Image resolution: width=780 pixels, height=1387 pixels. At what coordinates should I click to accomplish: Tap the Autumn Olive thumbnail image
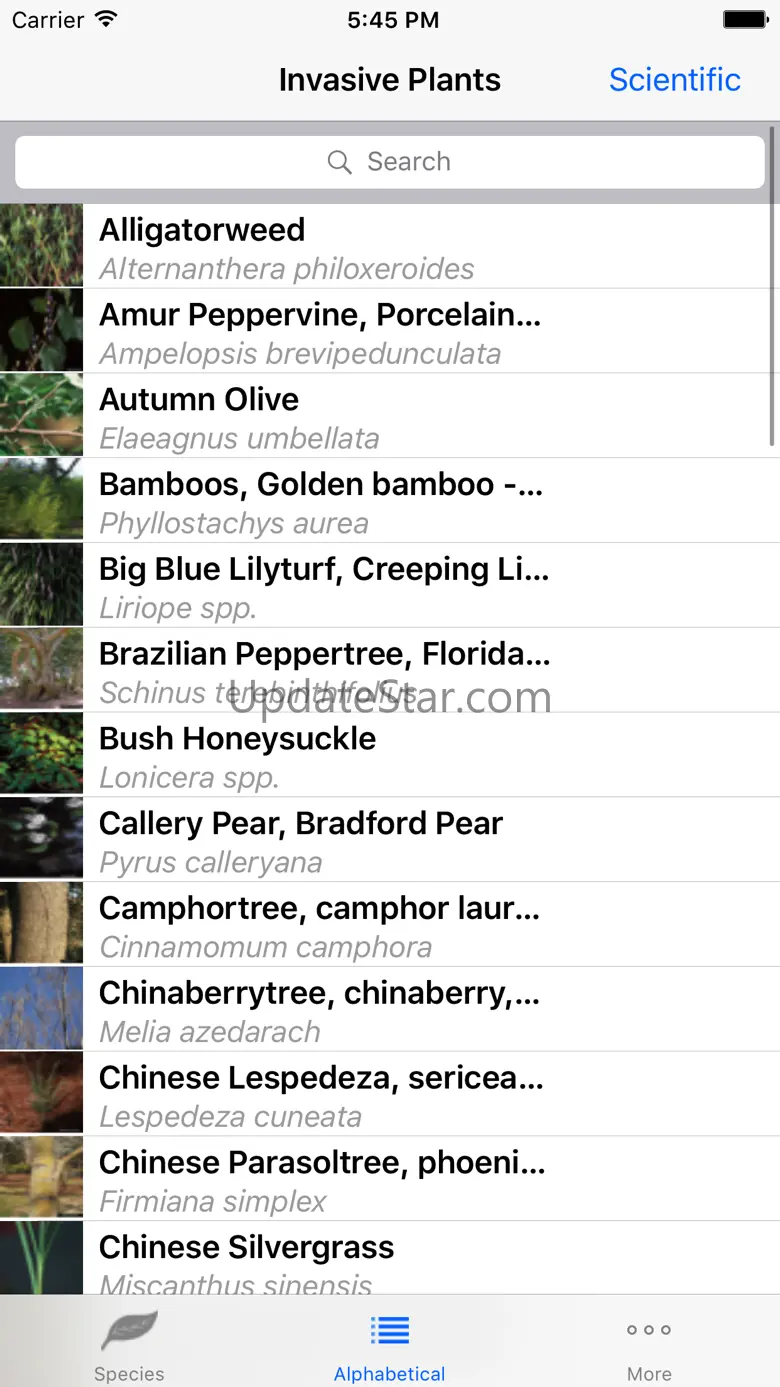[x=41, y=416]
